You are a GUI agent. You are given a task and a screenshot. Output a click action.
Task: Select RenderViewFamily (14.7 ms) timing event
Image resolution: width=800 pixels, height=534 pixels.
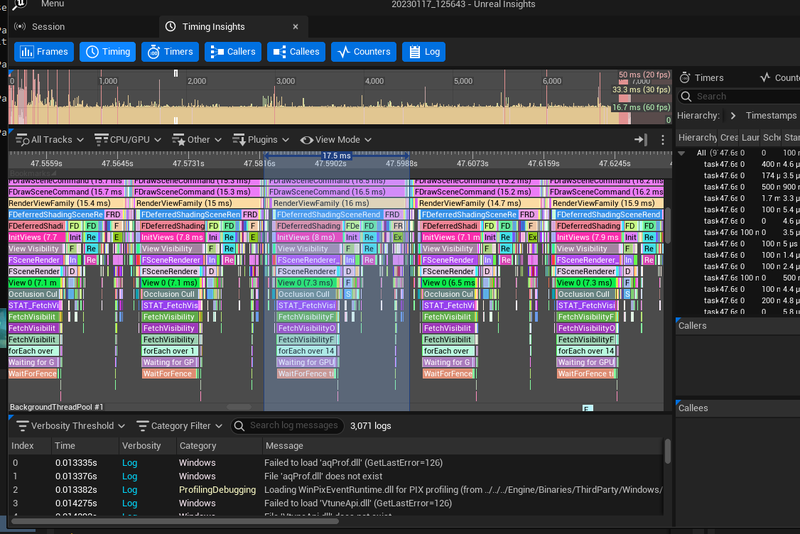click(x=479, y=203)
